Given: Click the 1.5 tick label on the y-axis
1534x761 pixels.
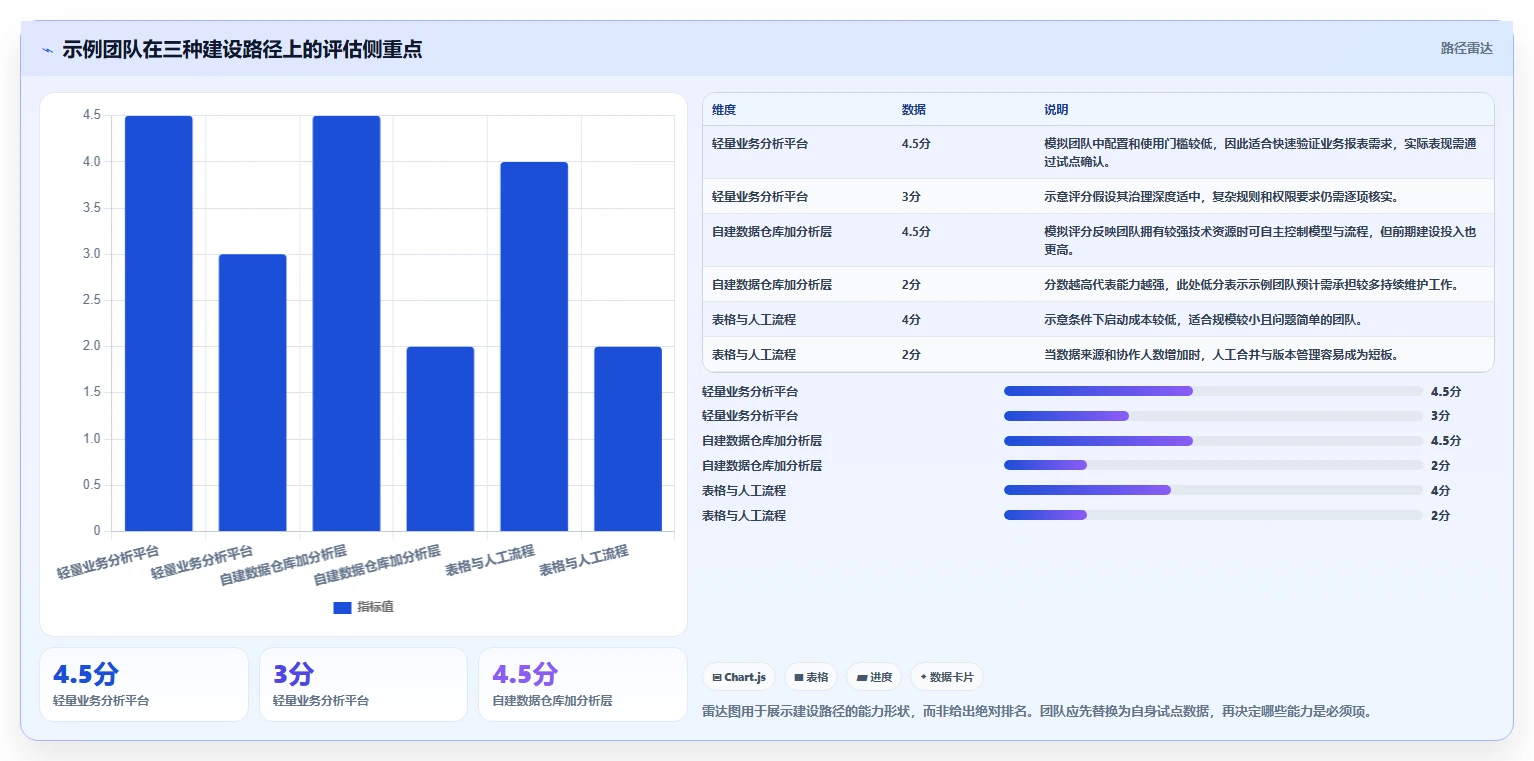Looking at the screenshot, I should (91, 392).
